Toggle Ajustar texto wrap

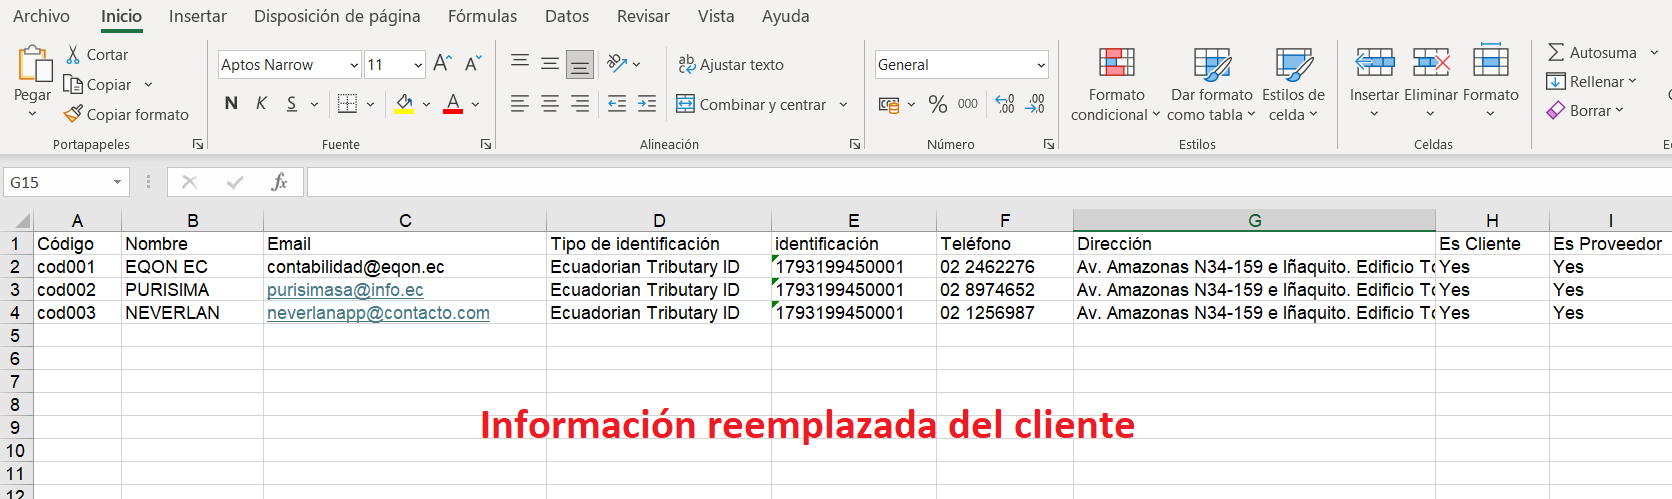point(731,64)
